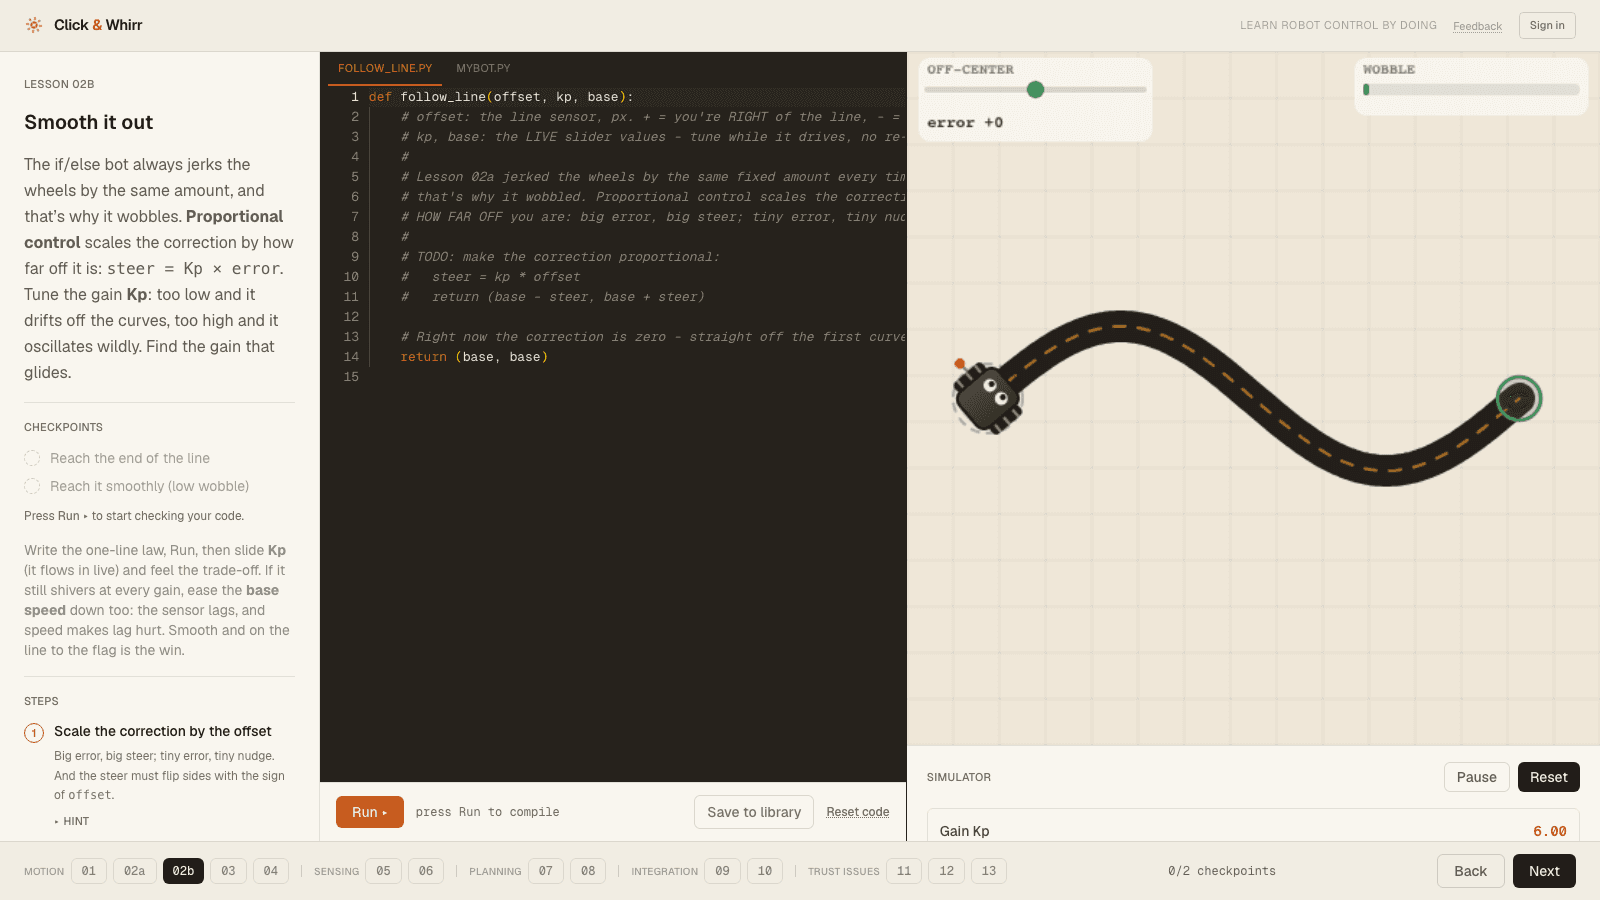This screenshot has width=1600, height=900.
Task: Click the 'Reach the end of the line' checkpoint circle
Action: [x=32, y=458]
